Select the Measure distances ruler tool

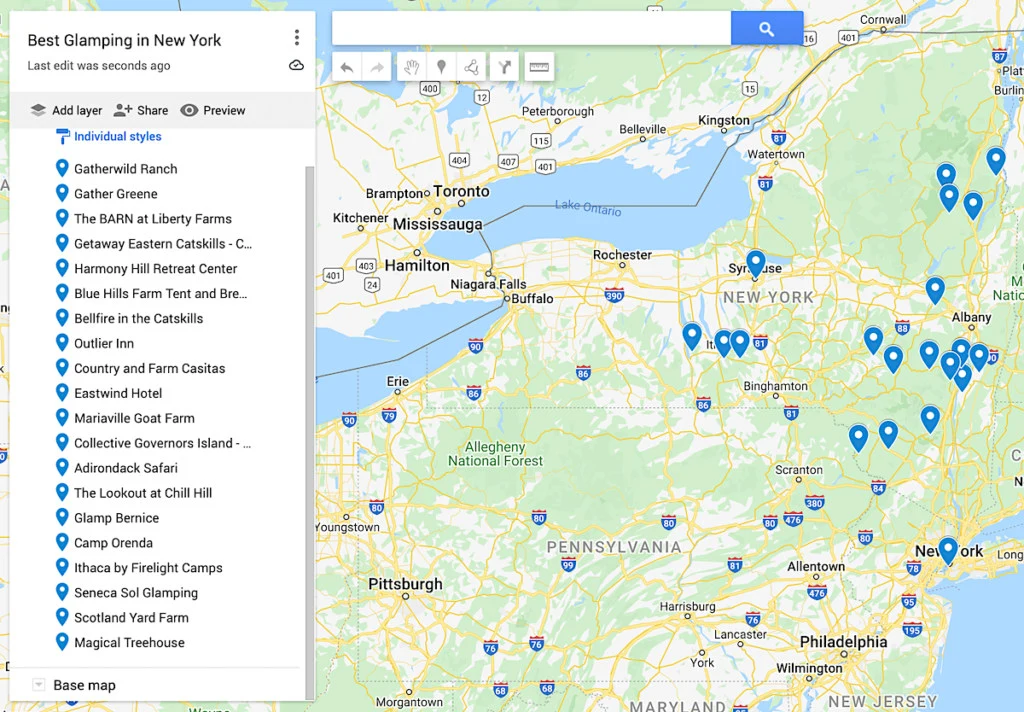point(539,67)
